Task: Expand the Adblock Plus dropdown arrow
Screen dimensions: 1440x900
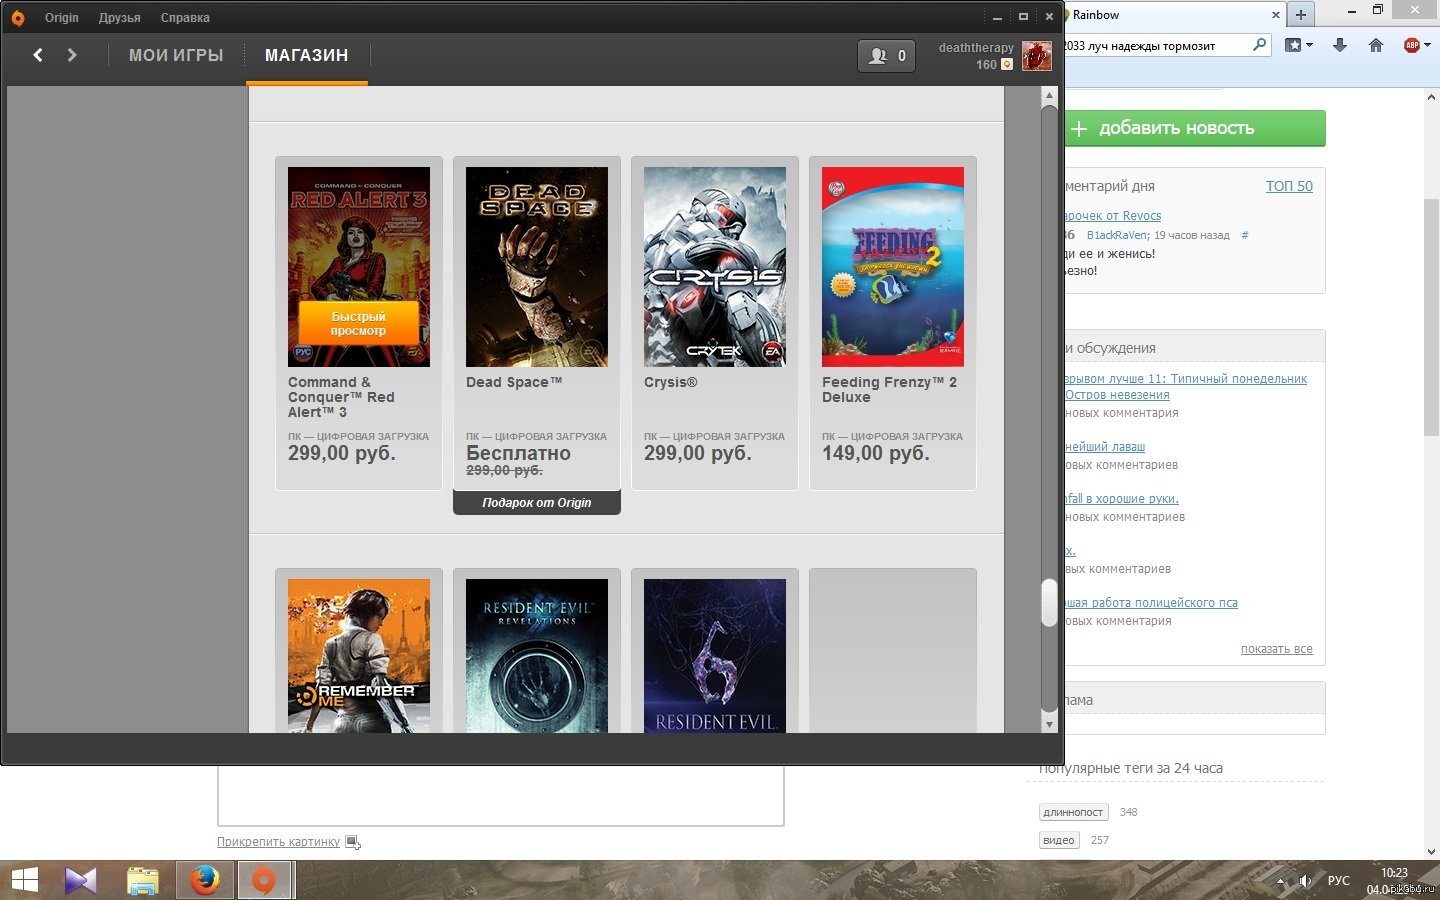Action: (x=1427, y=45)
